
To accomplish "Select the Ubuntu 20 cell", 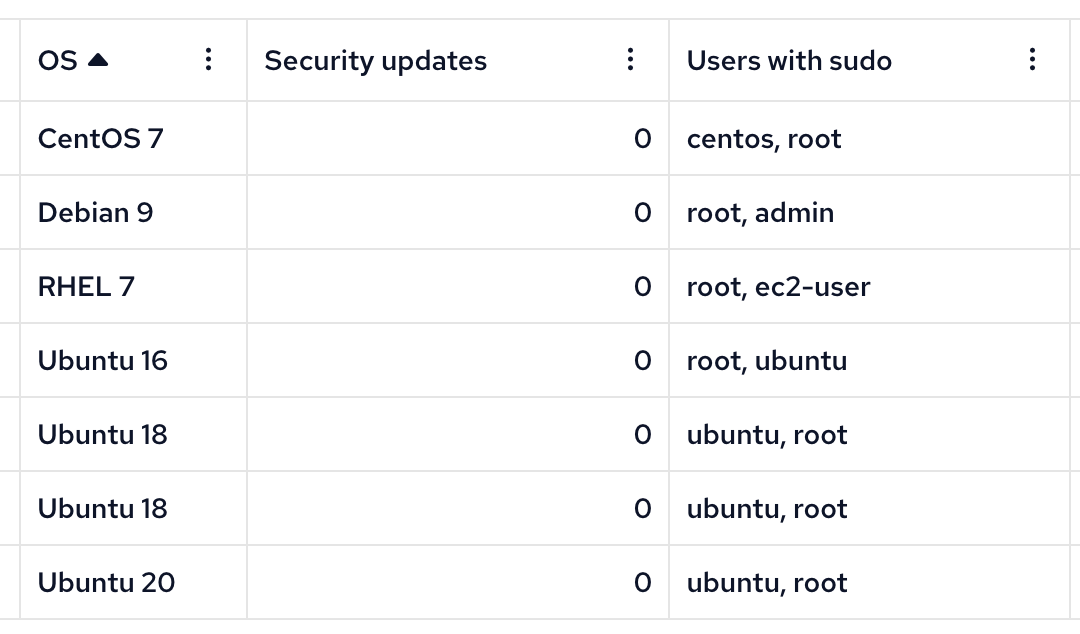I will coord(134,582).
